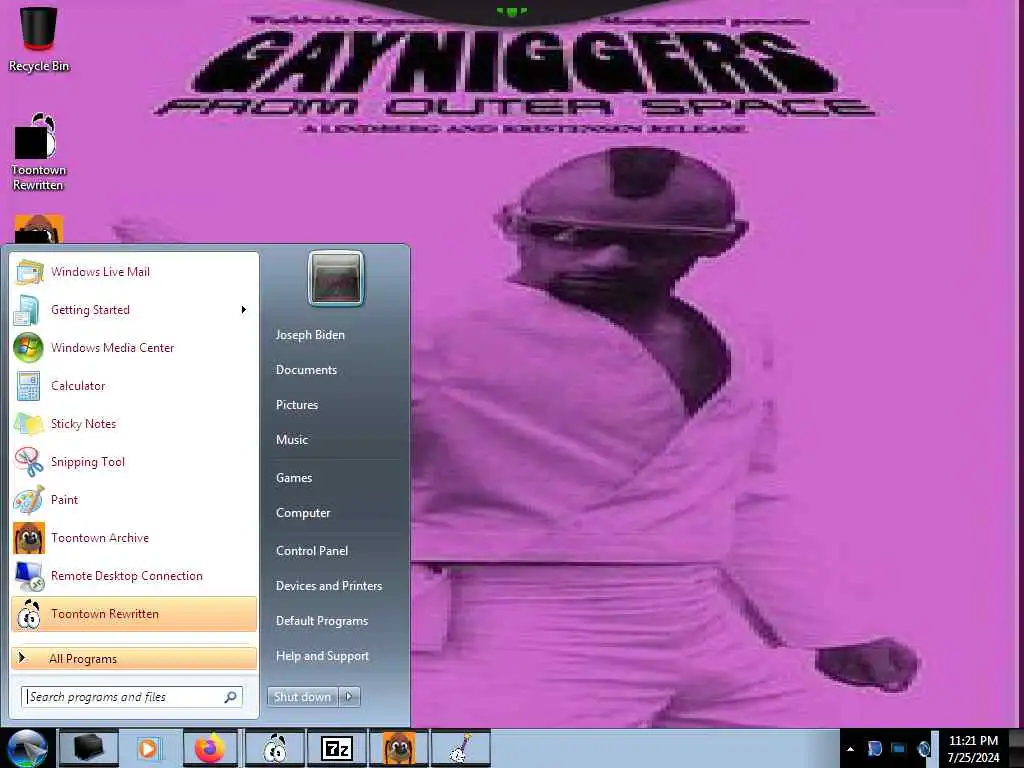
Task: Click the wand and clock taskbar icon
Action: [x=460, y=748]
